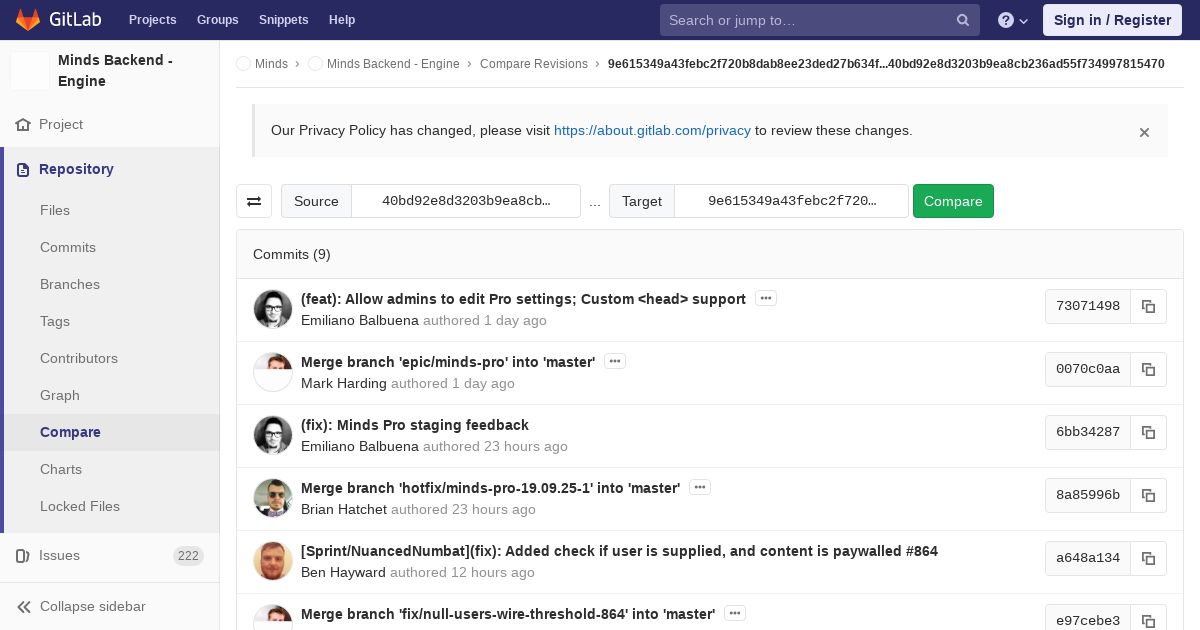Click the Collapse sidebar chevrons icon

tap(24, 606)
